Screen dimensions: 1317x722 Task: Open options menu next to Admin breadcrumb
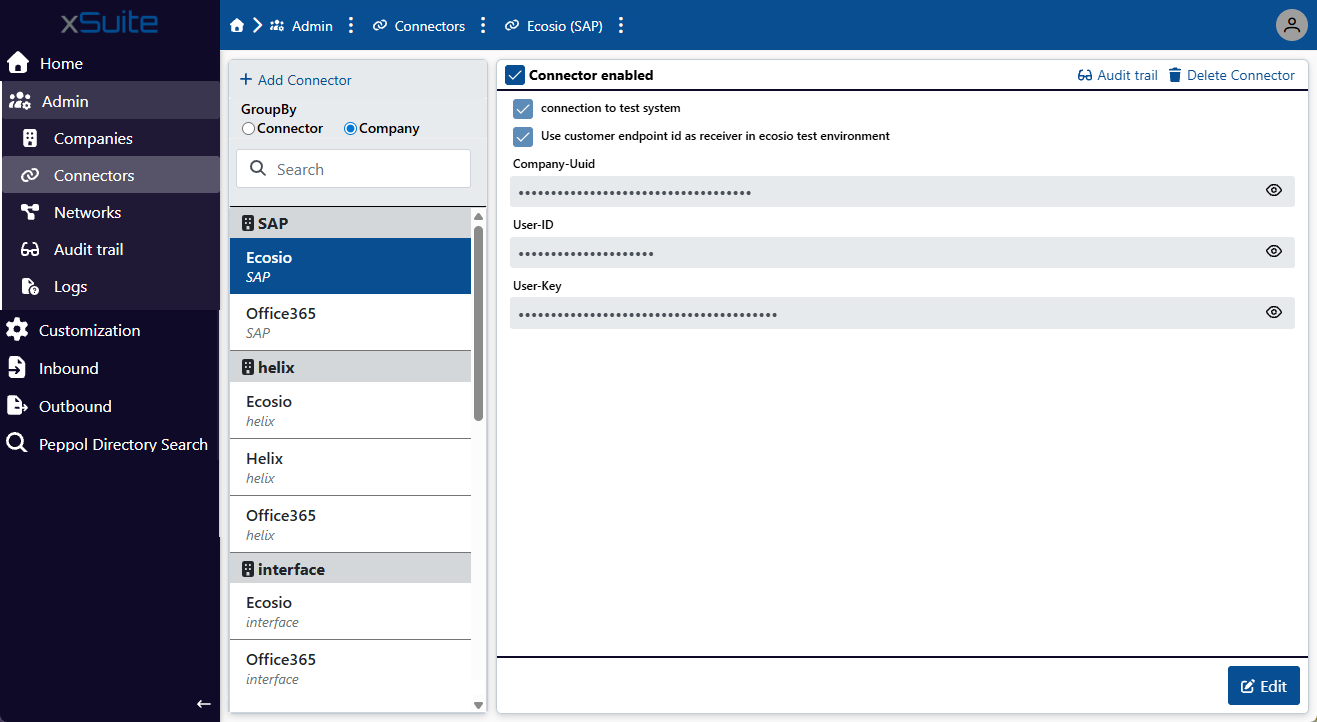pyautogui.click(x=351, y=26)
